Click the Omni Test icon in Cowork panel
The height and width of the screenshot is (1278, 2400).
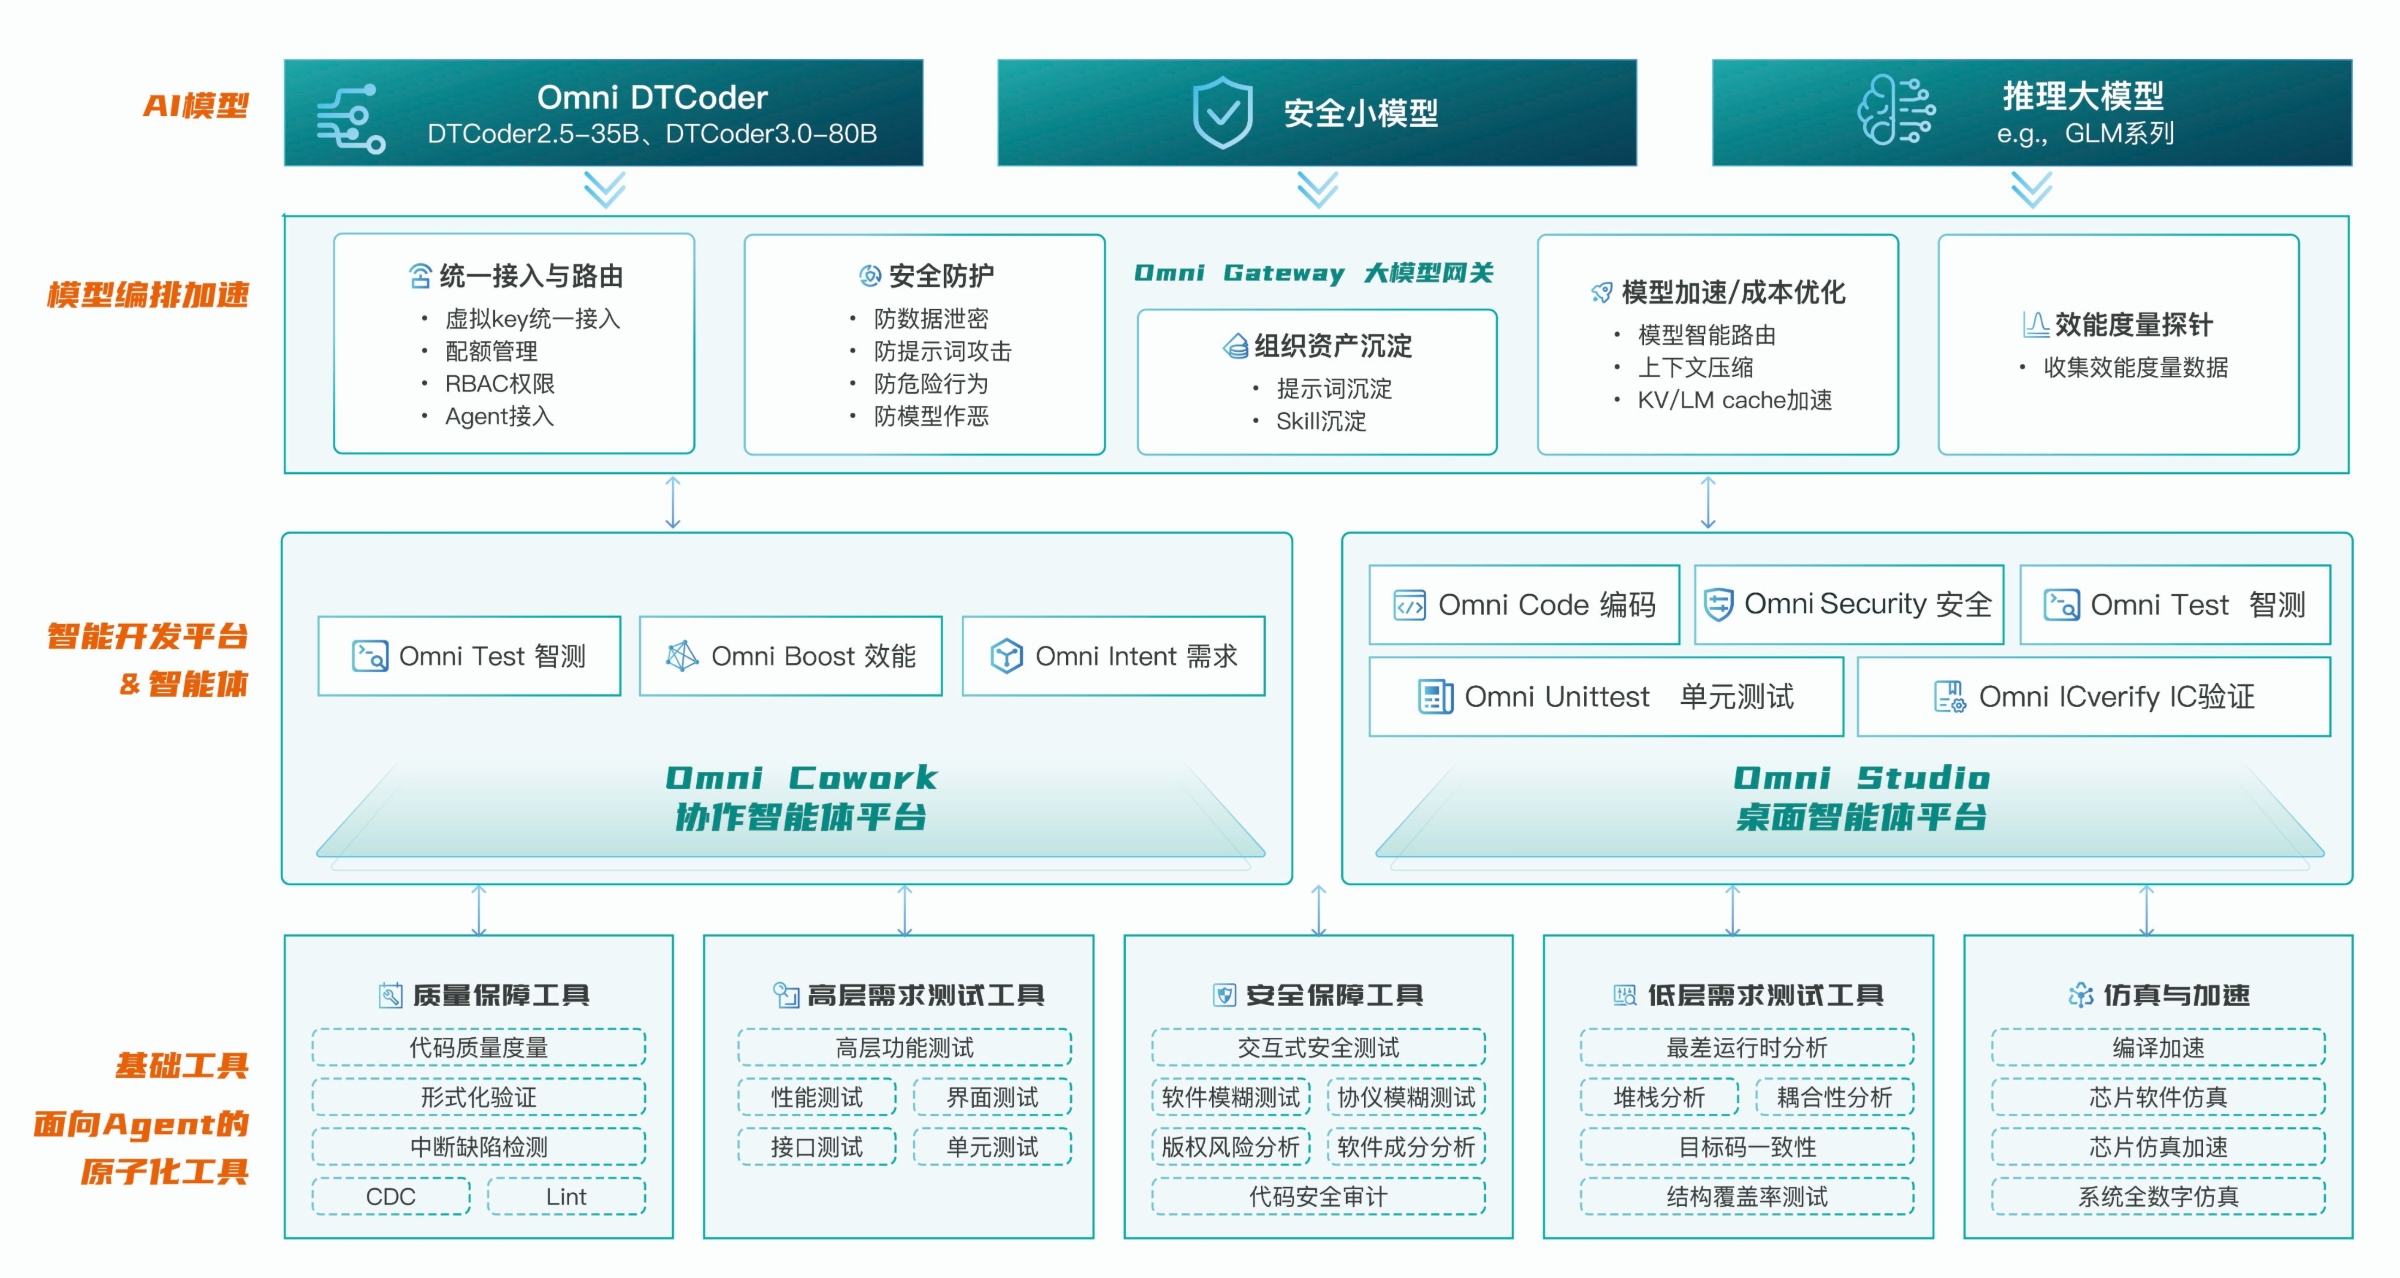[370, 656]
